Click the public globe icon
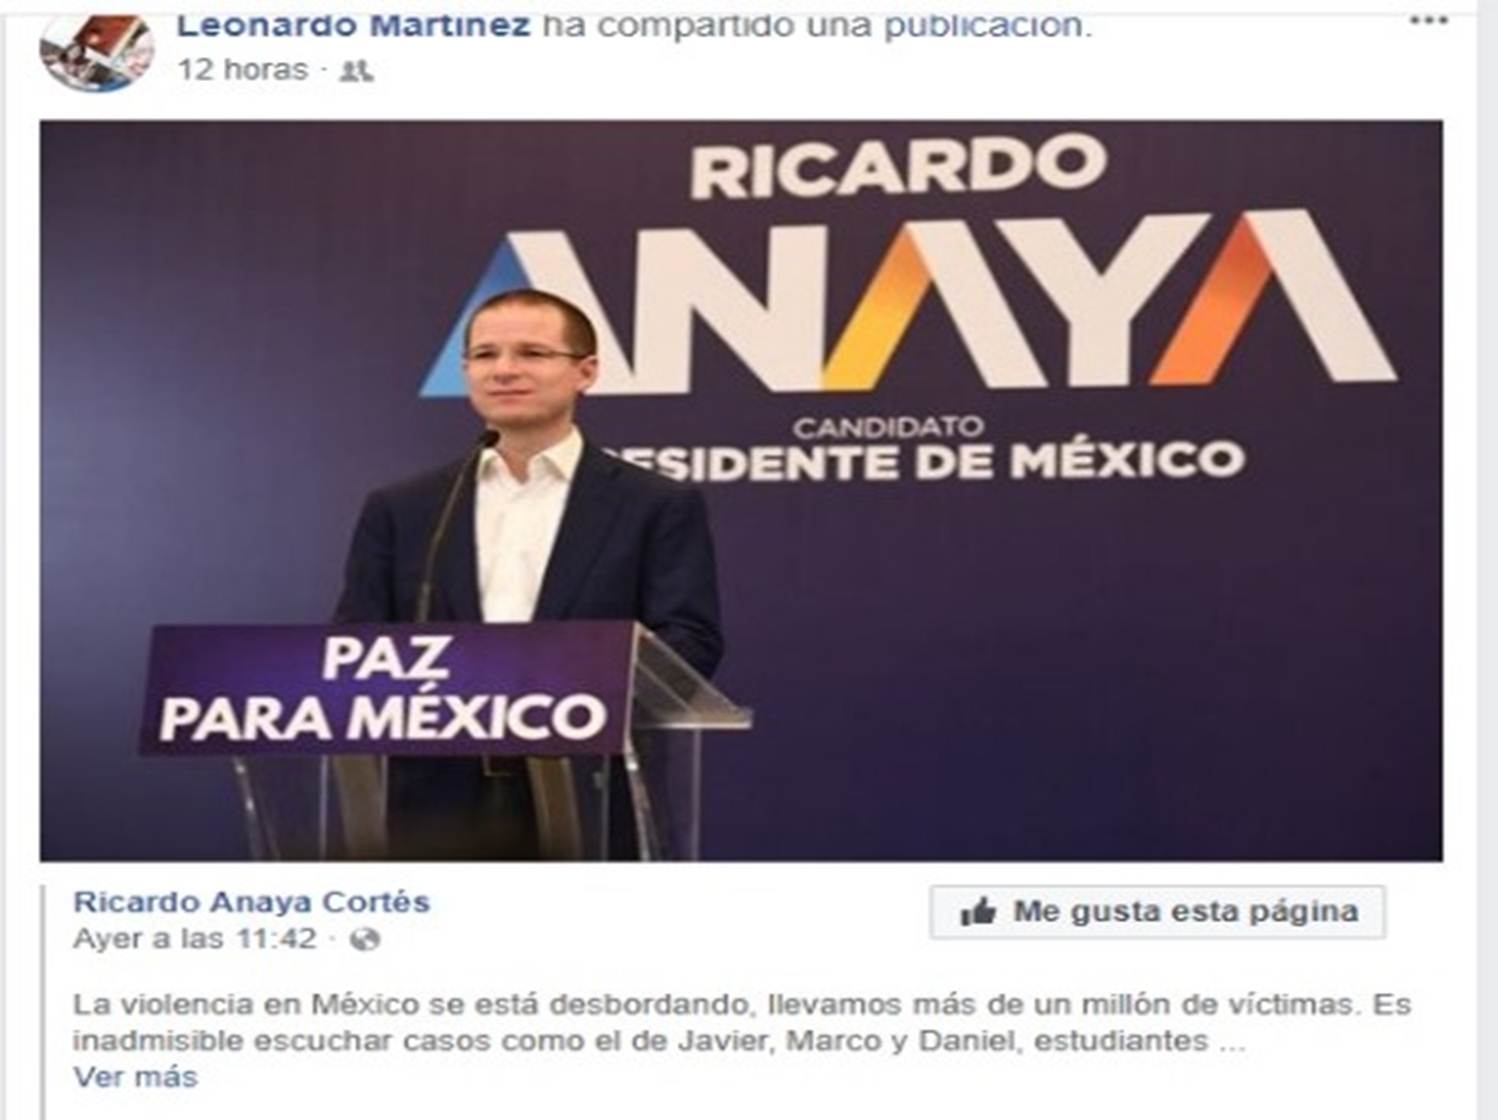Image resolution: width=1498 pixels, height=1120 pixels. [366, 940]
